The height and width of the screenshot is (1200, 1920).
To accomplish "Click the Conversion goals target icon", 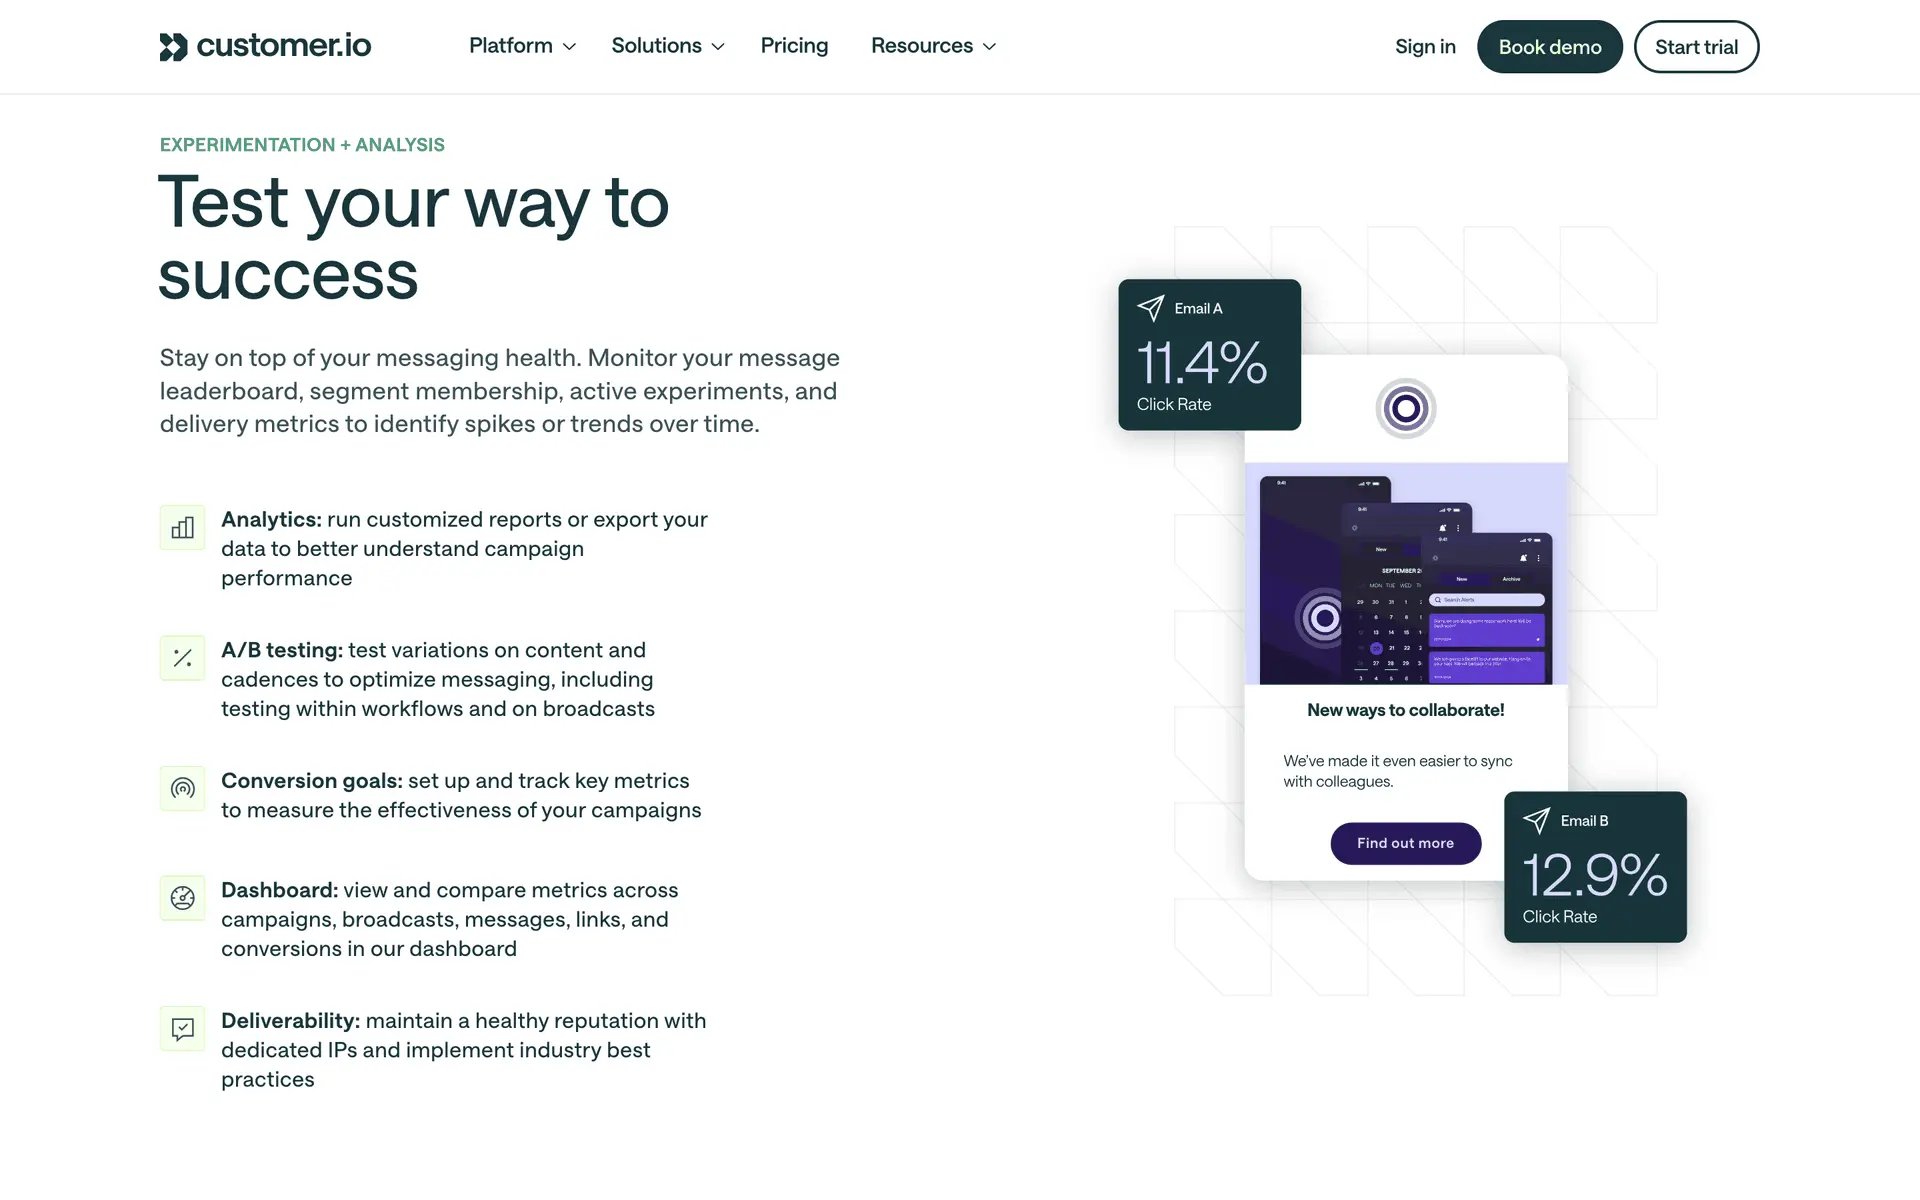I will [x=182, y=788].
